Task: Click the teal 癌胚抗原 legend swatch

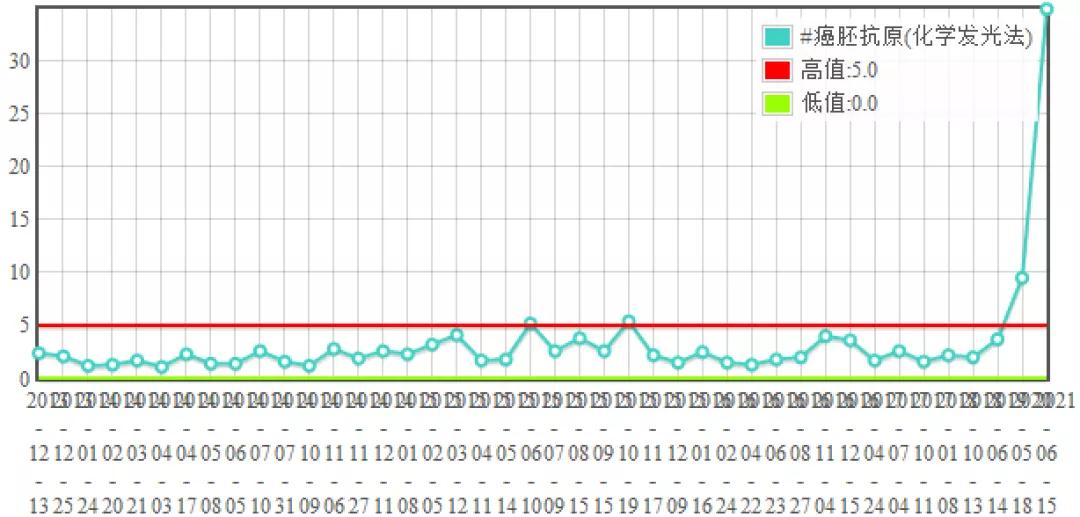Action: pyautogui.click(x=777, y=38)
